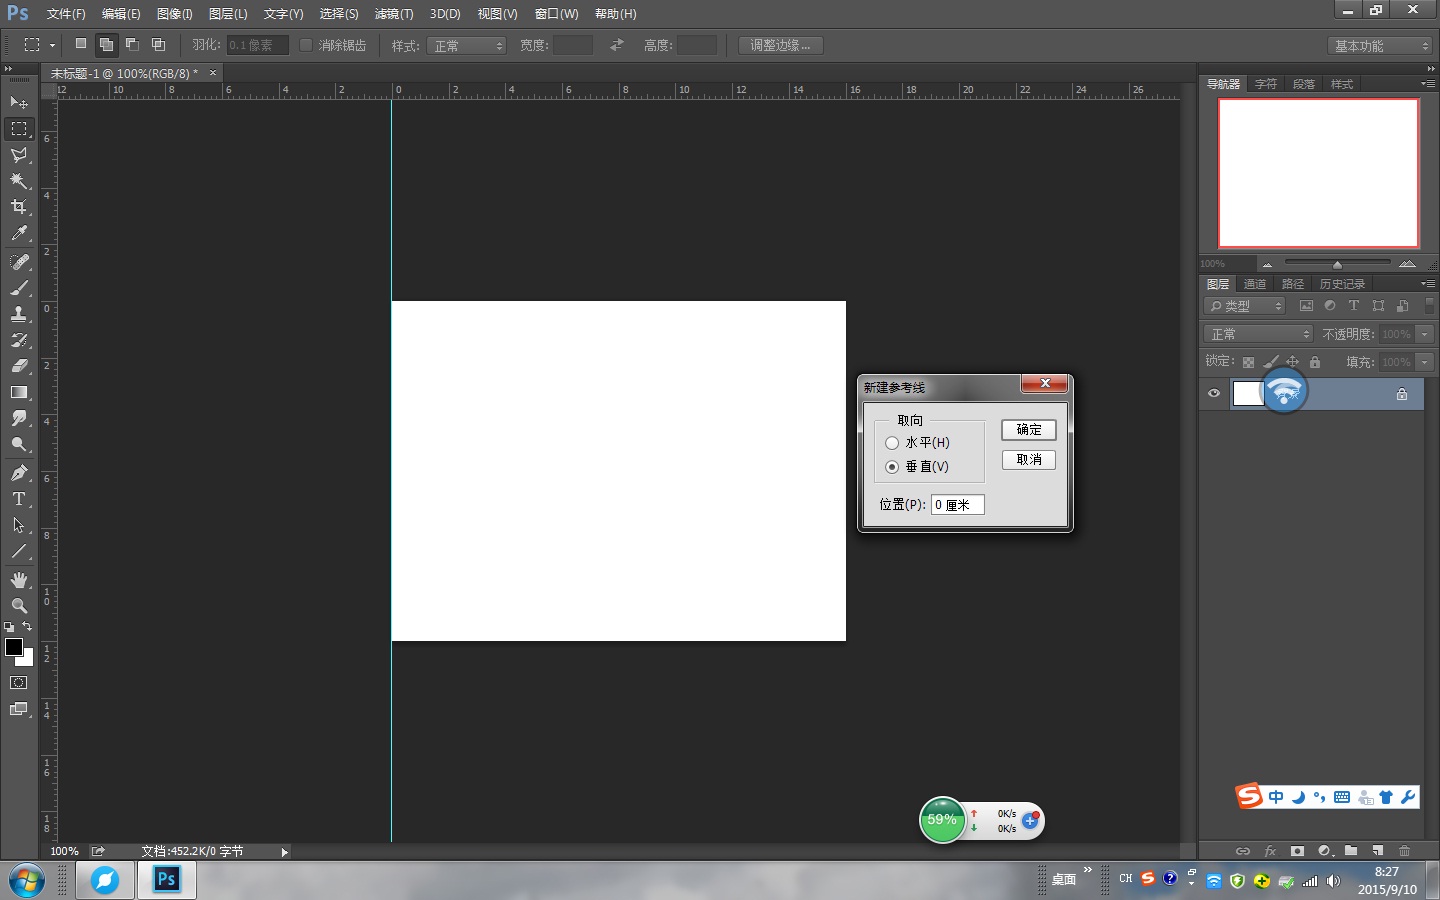Select the Magic Wand tool
The height and width of the screenshot is (900, 1440).
coord(19,181)
